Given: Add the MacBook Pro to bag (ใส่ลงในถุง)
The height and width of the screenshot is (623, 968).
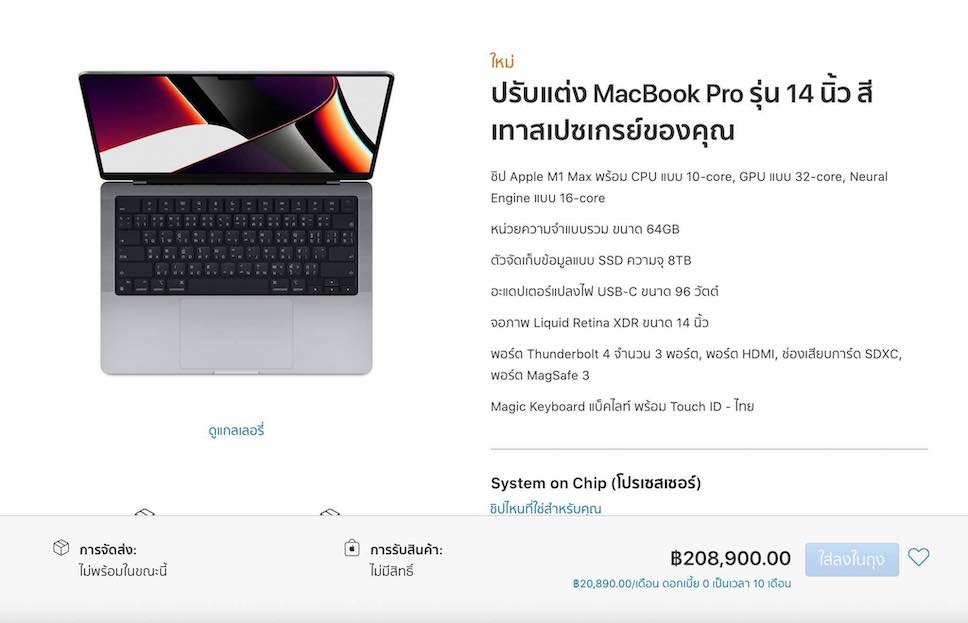Looking at the screenshot, I should (852, 559).
